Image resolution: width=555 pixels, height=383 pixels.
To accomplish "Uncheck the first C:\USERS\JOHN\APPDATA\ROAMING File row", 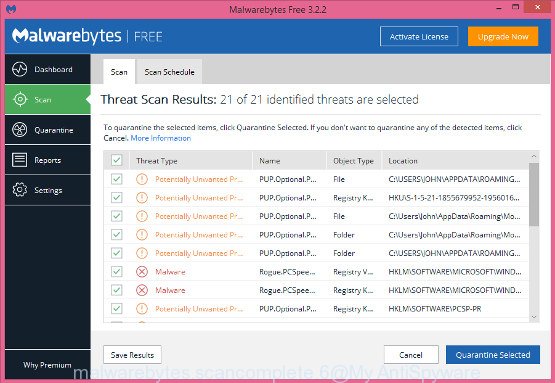I will coord(116,179).
